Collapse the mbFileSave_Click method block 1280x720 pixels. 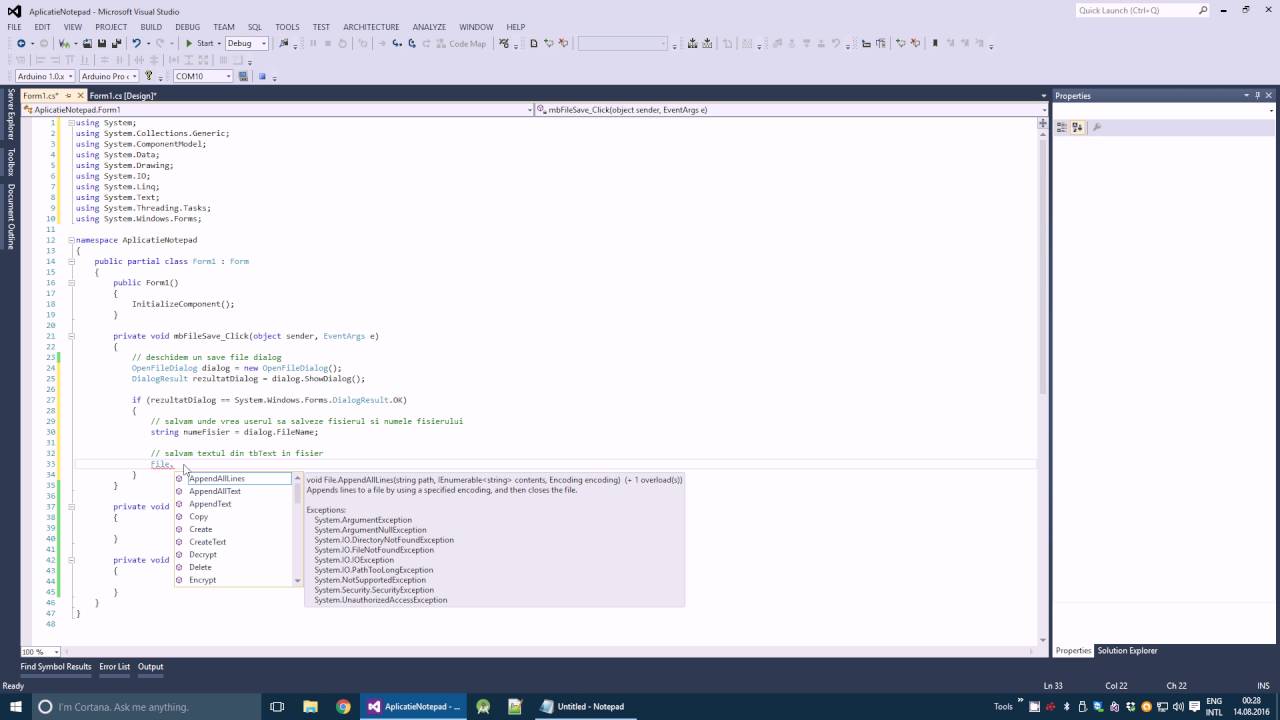click(x=71, y=336)
